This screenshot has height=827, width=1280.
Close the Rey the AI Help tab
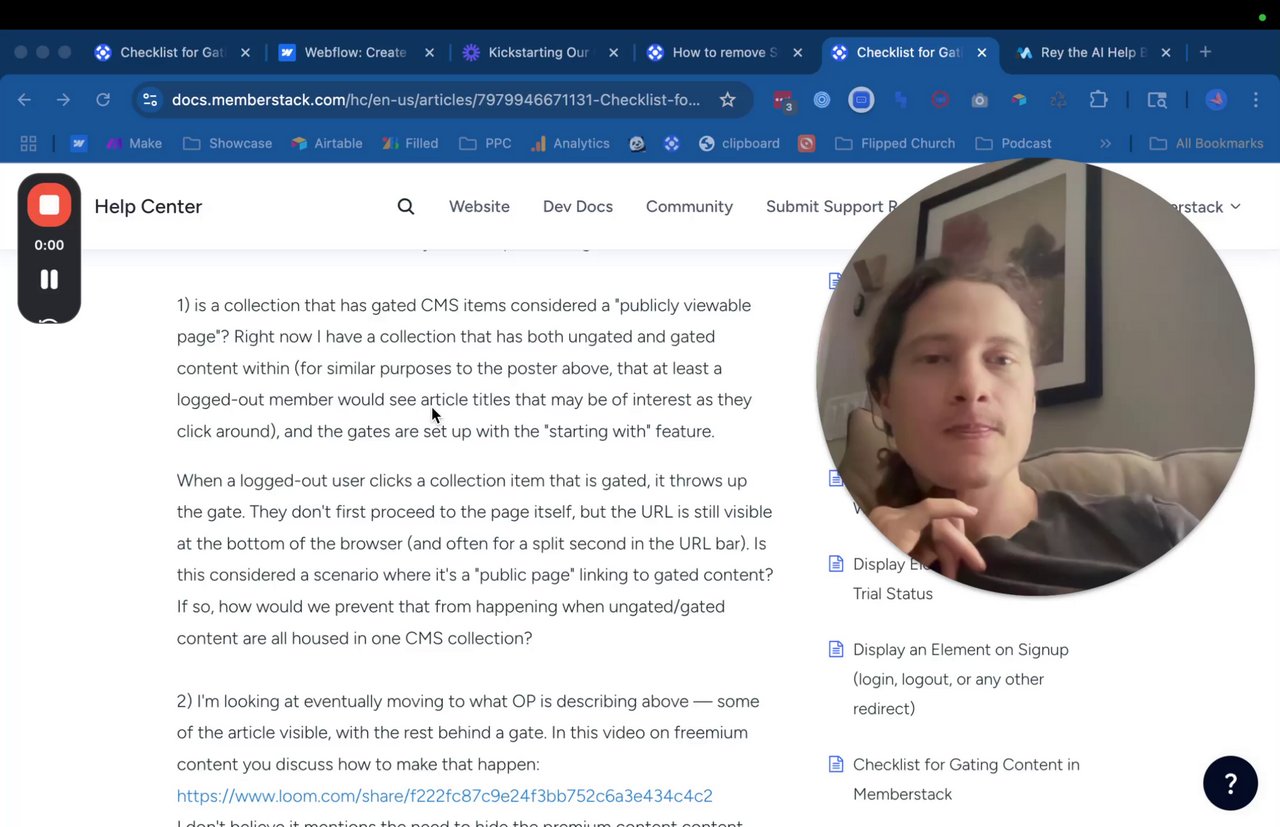point(1165,53)
